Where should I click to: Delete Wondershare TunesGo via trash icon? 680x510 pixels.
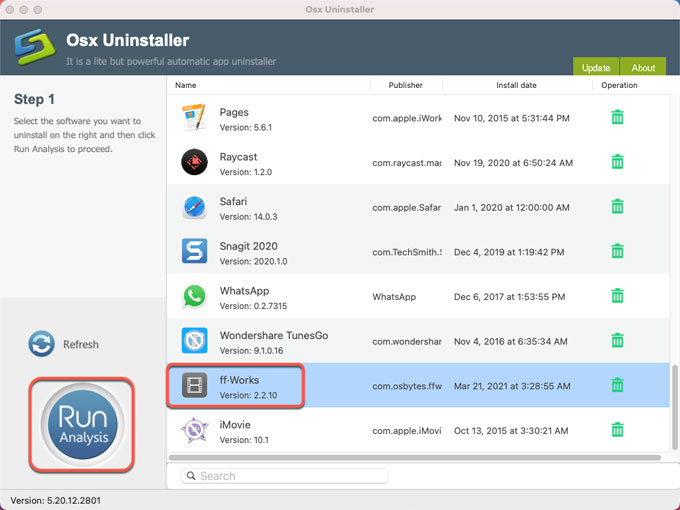(x=617, y=340)
